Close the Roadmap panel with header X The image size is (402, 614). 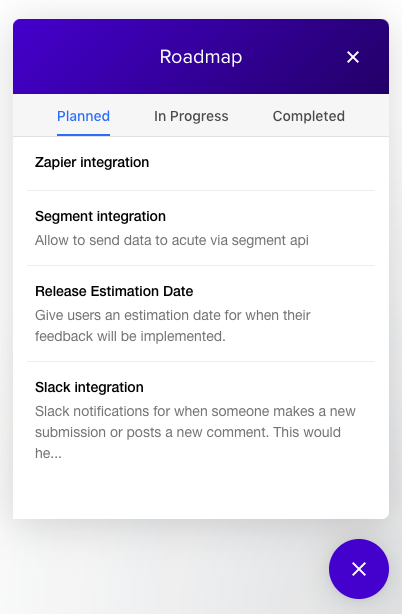353,57
